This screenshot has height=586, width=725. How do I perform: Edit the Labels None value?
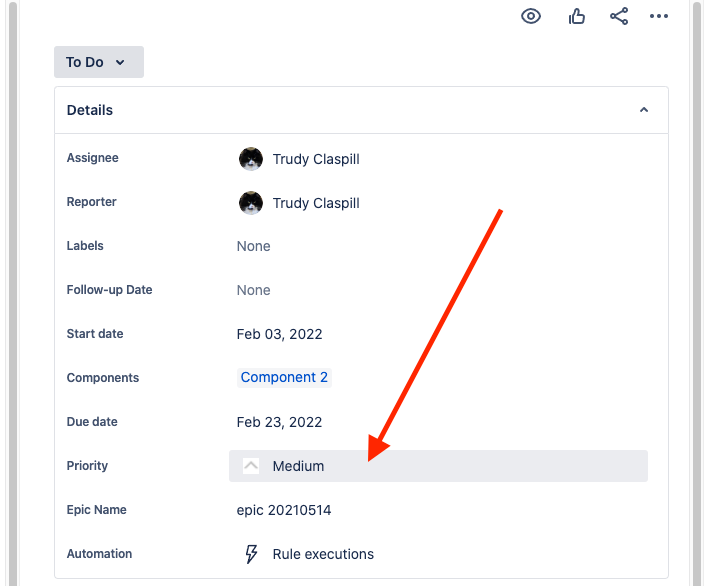pyautogui.click(x=253, y=246)
